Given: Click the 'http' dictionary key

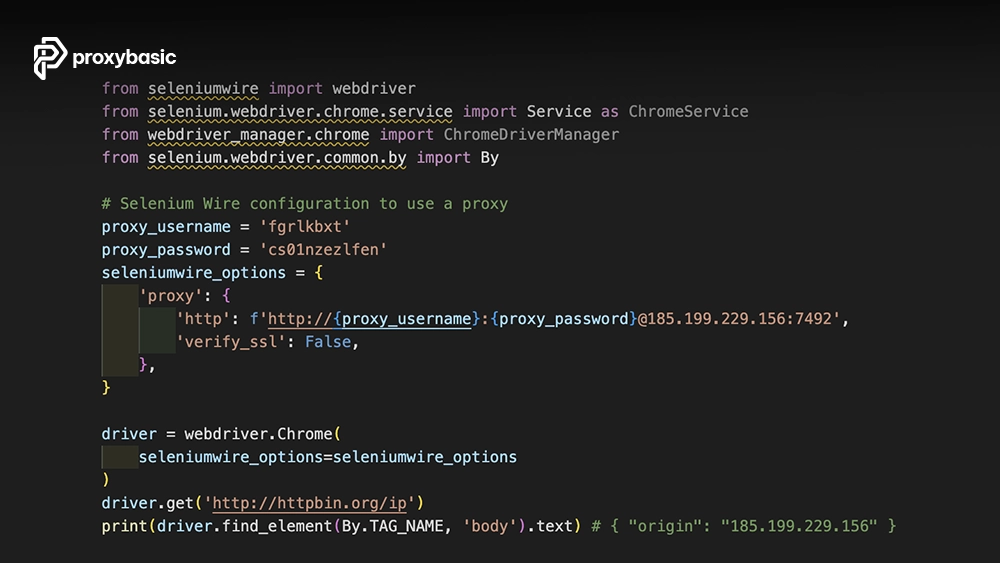Looking at the screenshot, I should pos(203,319).
